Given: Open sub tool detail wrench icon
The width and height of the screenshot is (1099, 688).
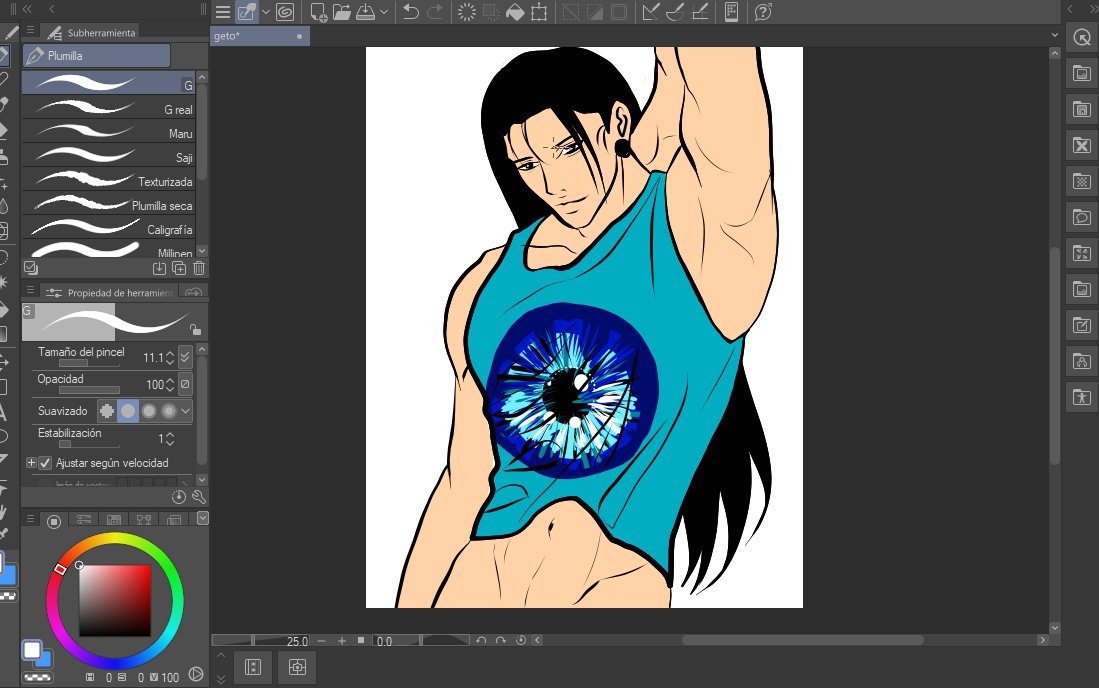Looking at the screenshot, I should [199, 497].
